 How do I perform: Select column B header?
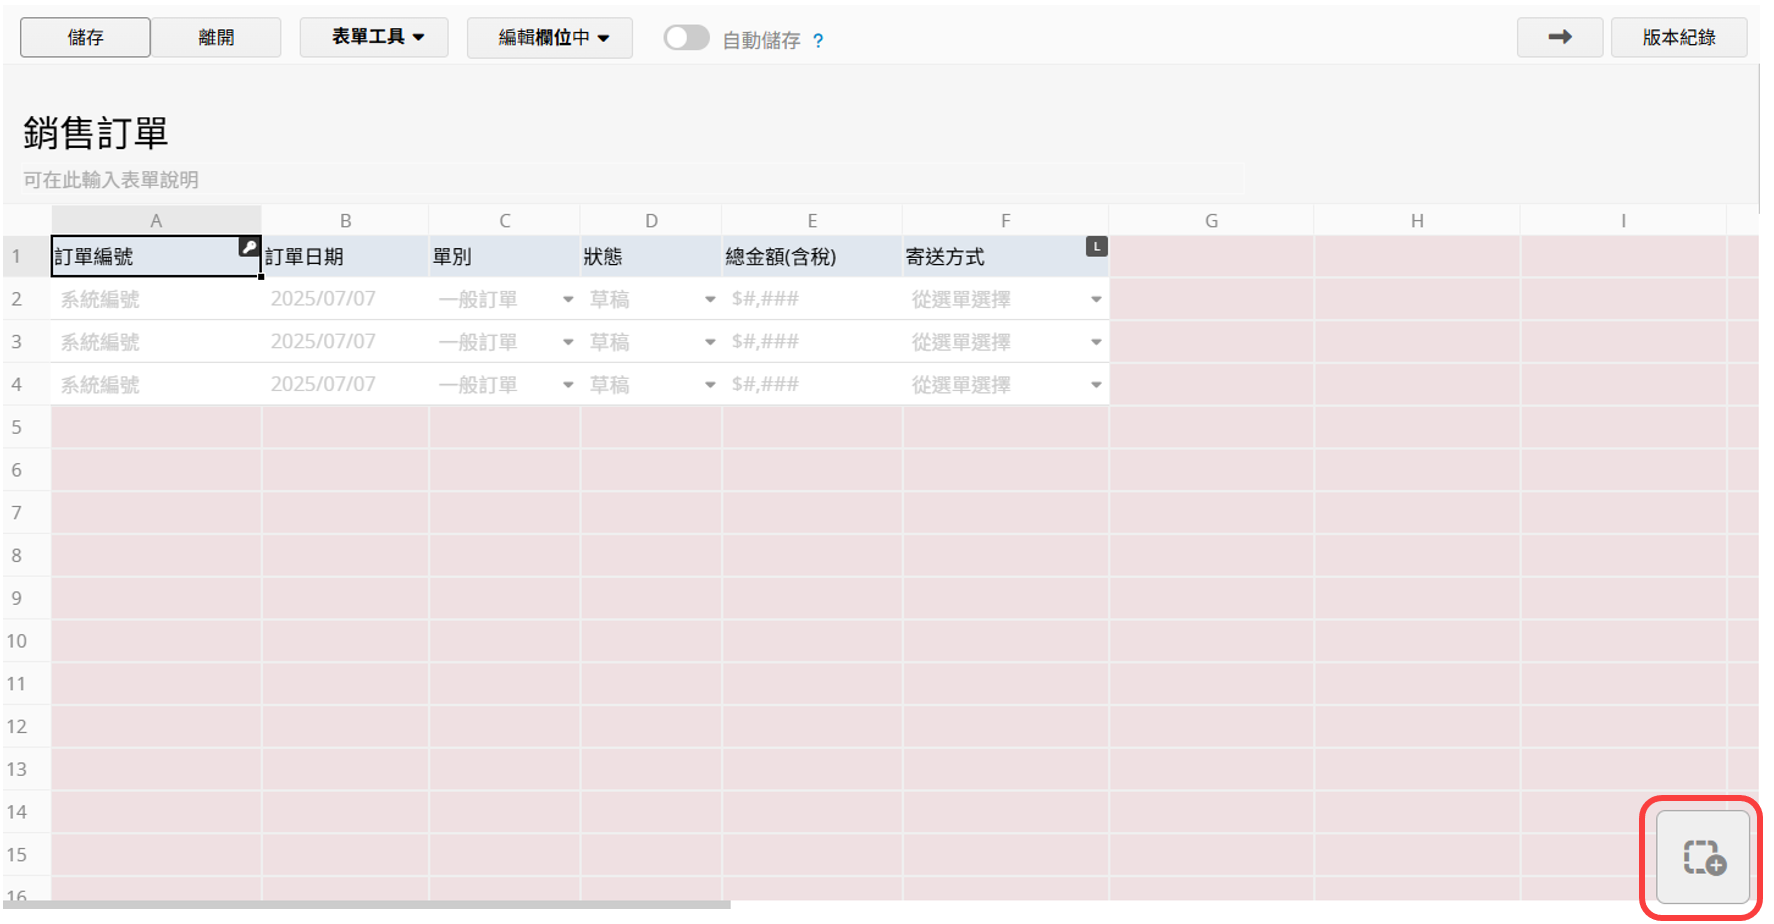tap(345, 221)
